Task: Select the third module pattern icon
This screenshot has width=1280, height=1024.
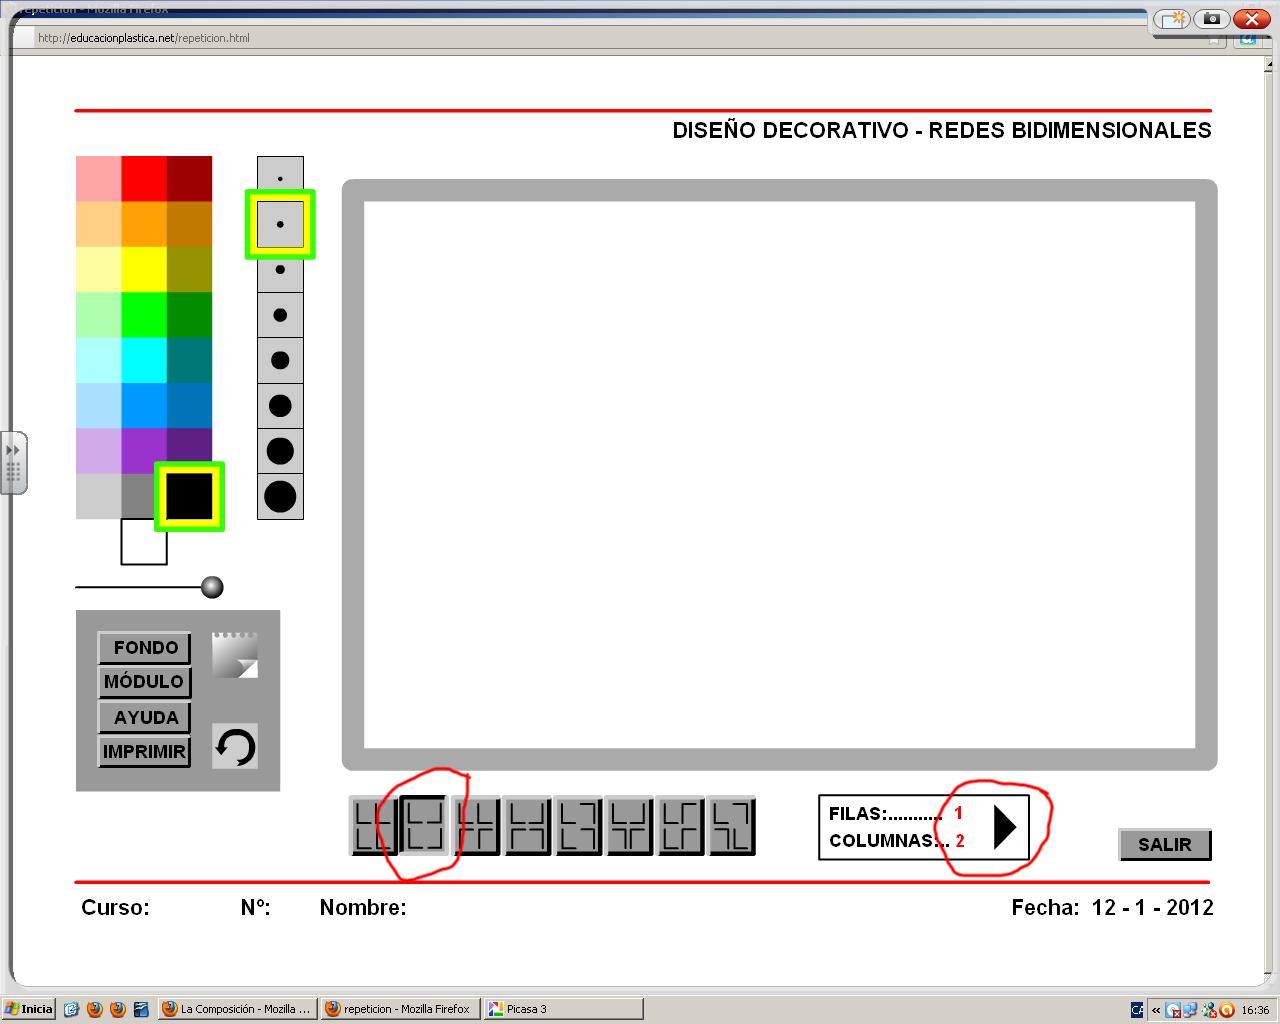Action: pyautogui.click(x=476, y=826)
